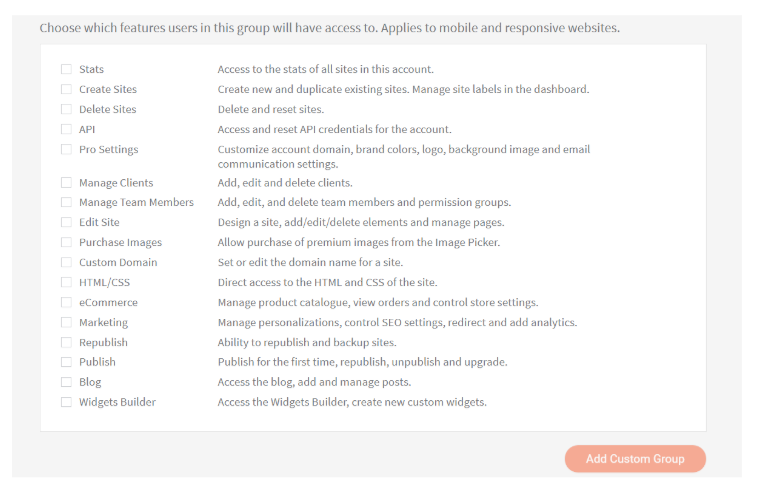Toggle the Marketing checkbox

tap(66, 322)
